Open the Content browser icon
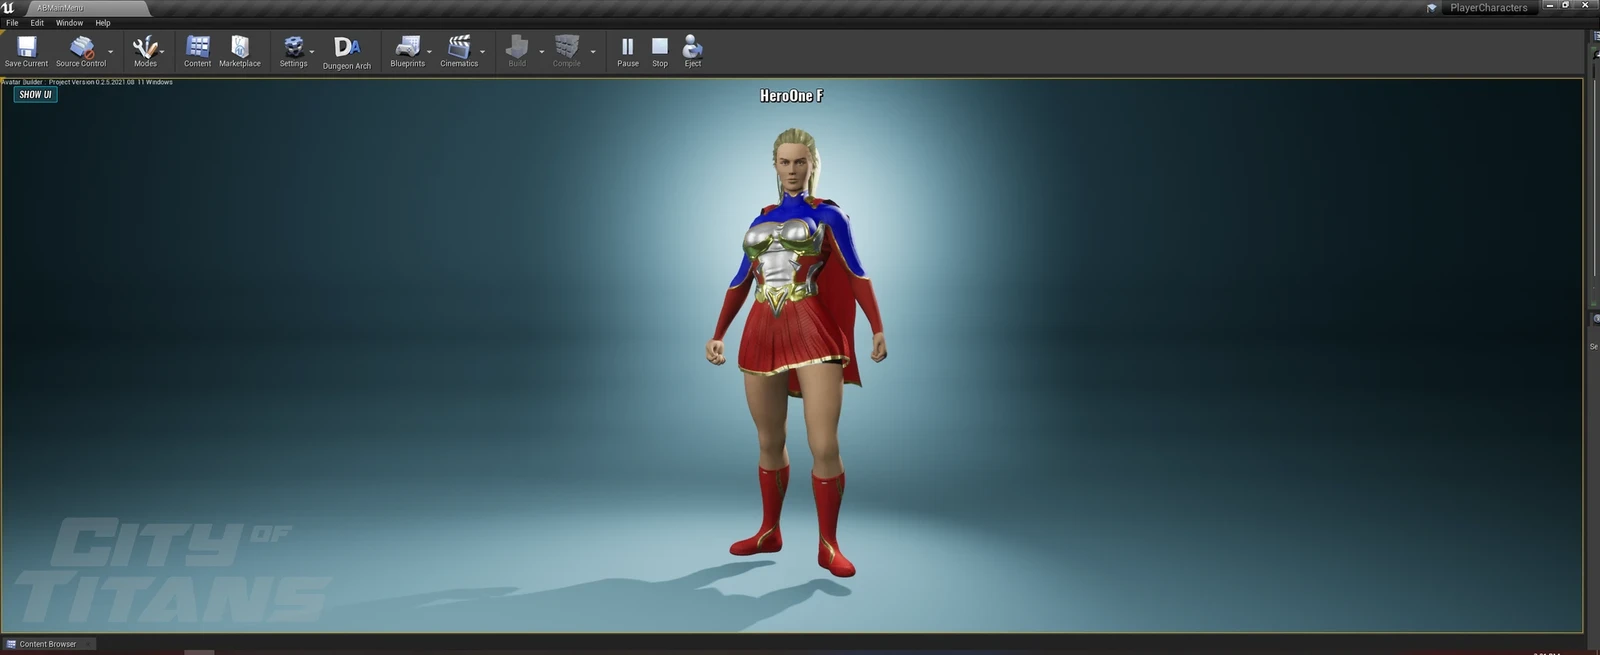The width and height of the screenshot is (1600, 655). 197,51
